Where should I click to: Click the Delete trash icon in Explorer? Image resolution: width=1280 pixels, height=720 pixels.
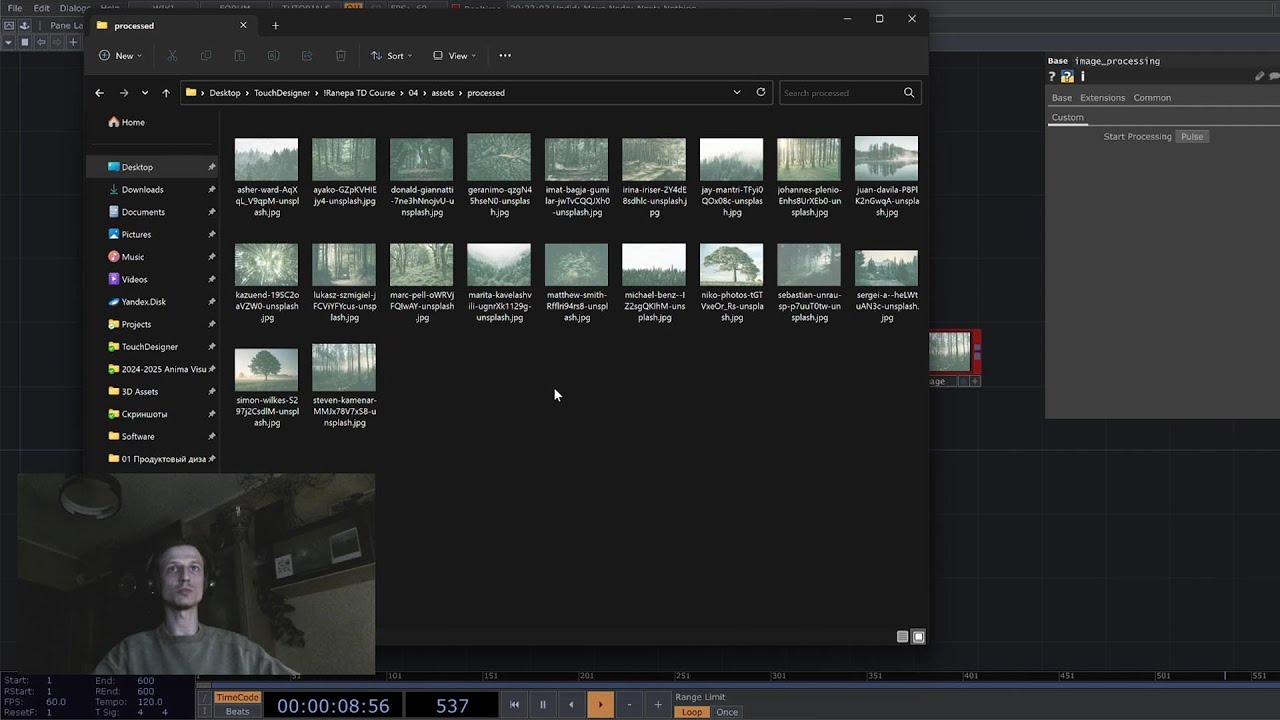click(341, 56)
